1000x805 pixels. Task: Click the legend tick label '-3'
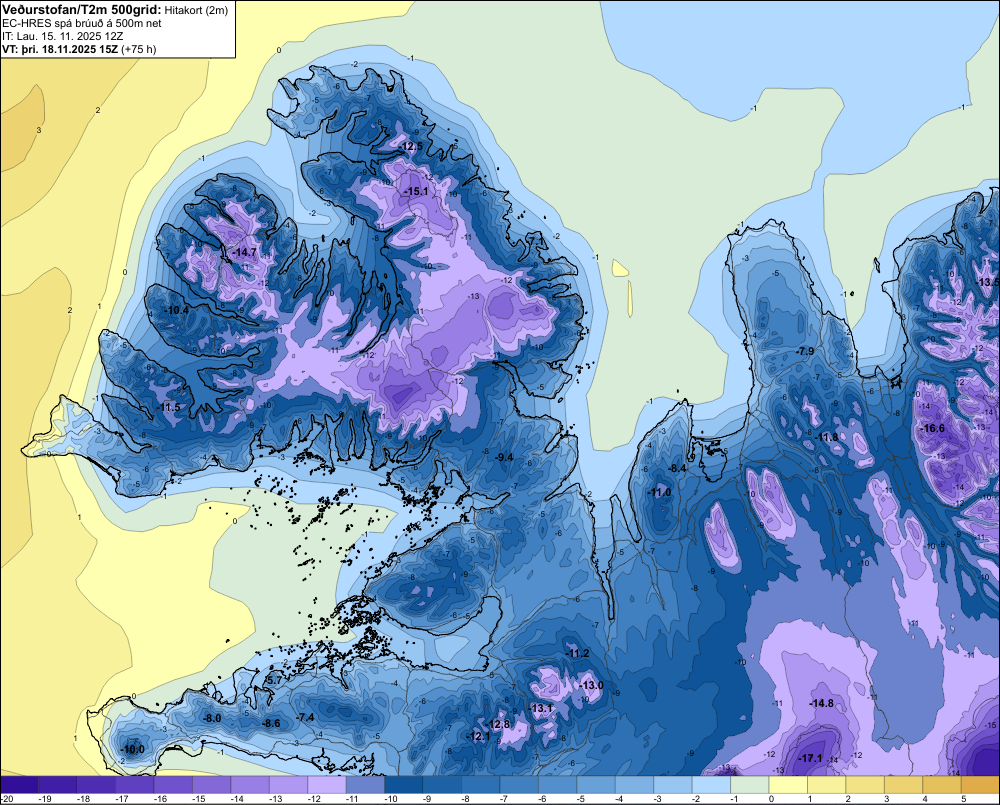[658, 799]
